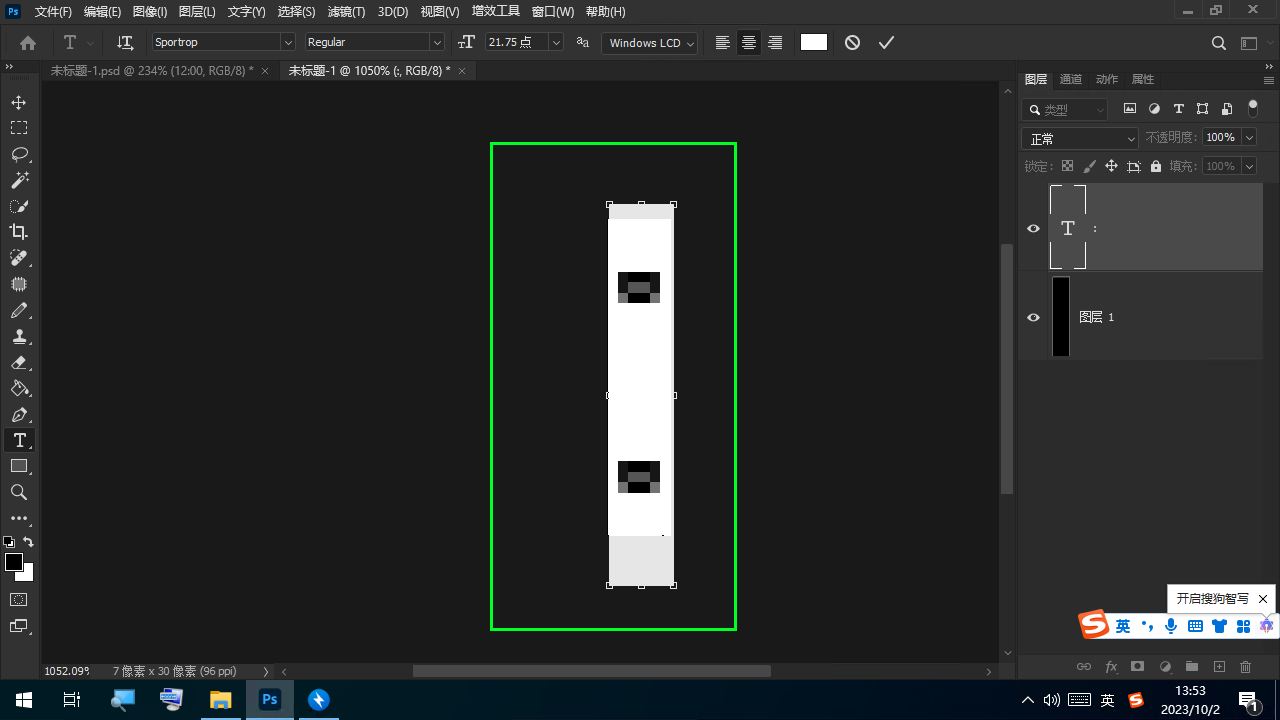Toggle center text alignment
Viewport: 1280px width, 720px height.
pos(748,43)
